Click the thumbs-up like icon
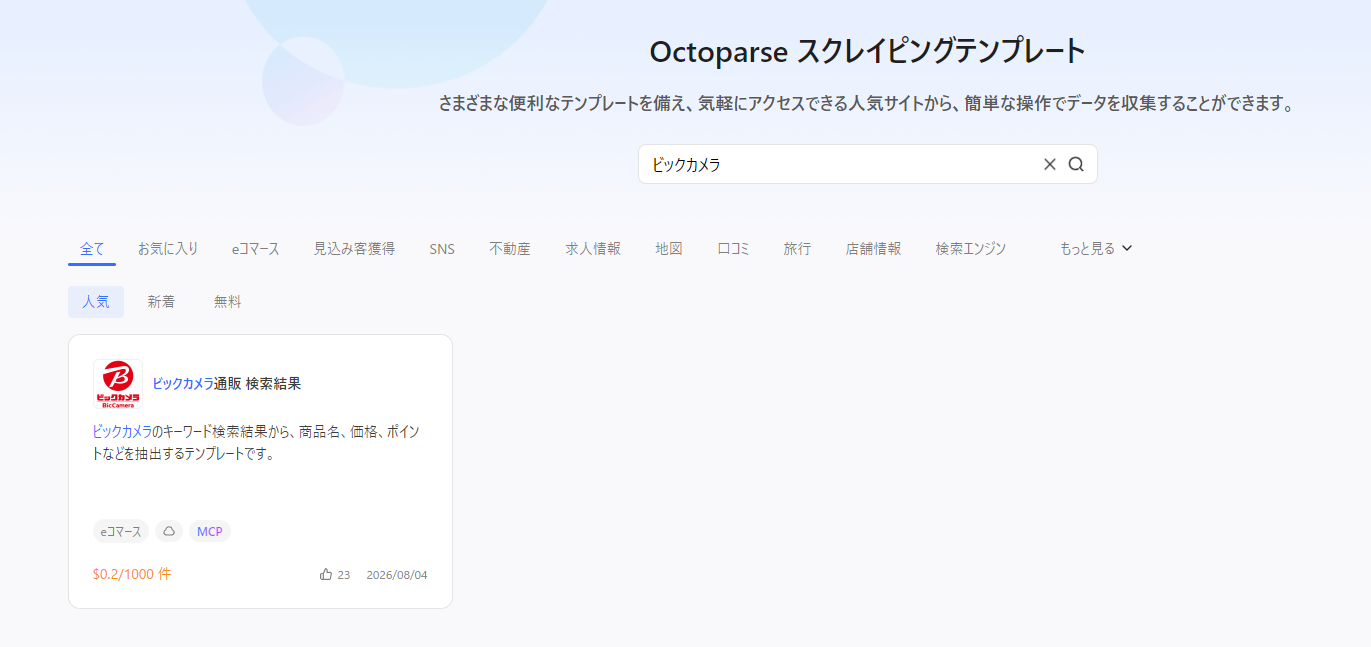Screen dimensions: 1371x647 coord(326,575)
